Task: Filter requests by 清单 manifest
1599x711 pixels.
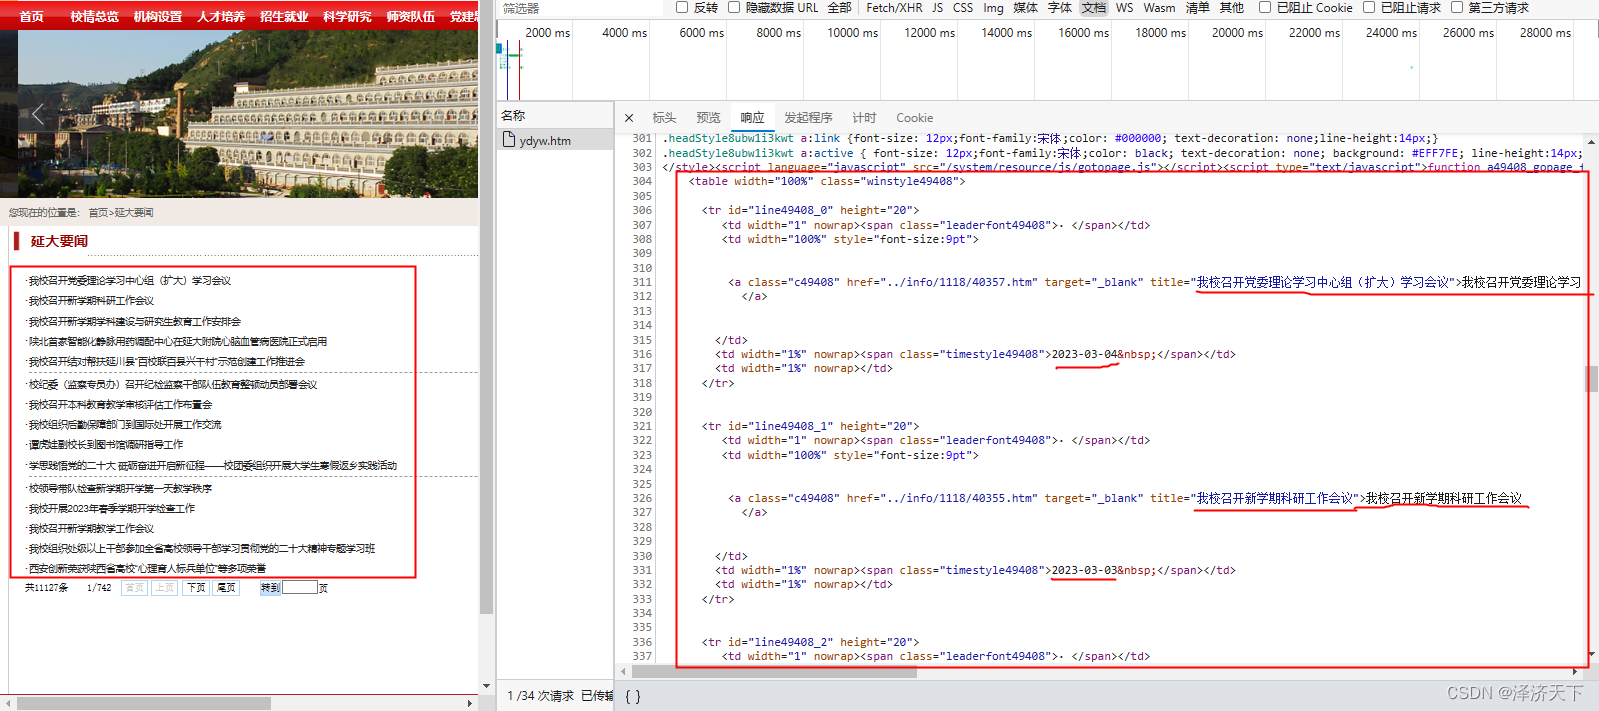Action: pos(1198,7)
